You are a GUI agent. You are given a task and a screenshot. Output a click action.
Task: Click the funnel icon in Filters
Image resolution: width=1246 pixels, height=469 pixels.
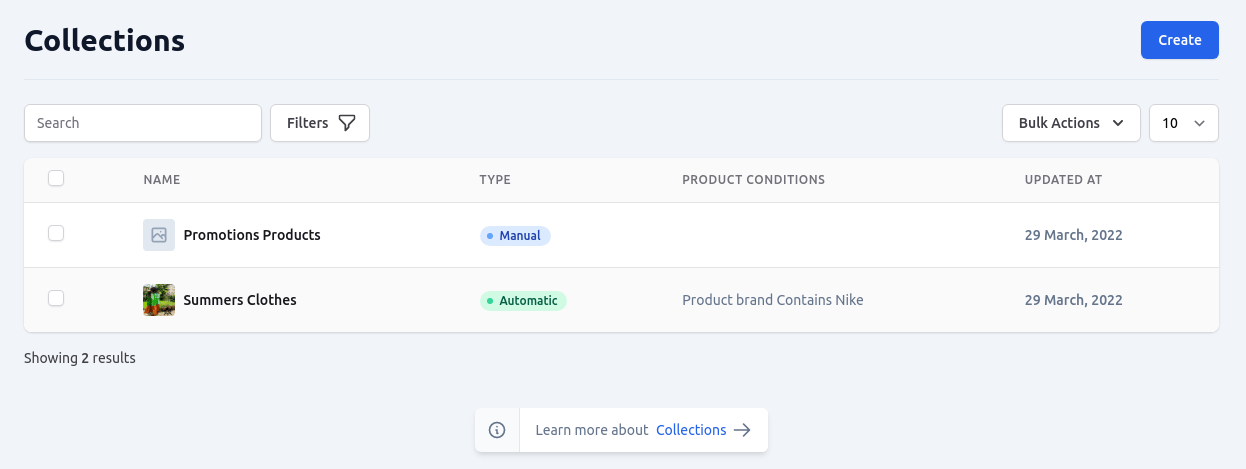coord(347,123)
